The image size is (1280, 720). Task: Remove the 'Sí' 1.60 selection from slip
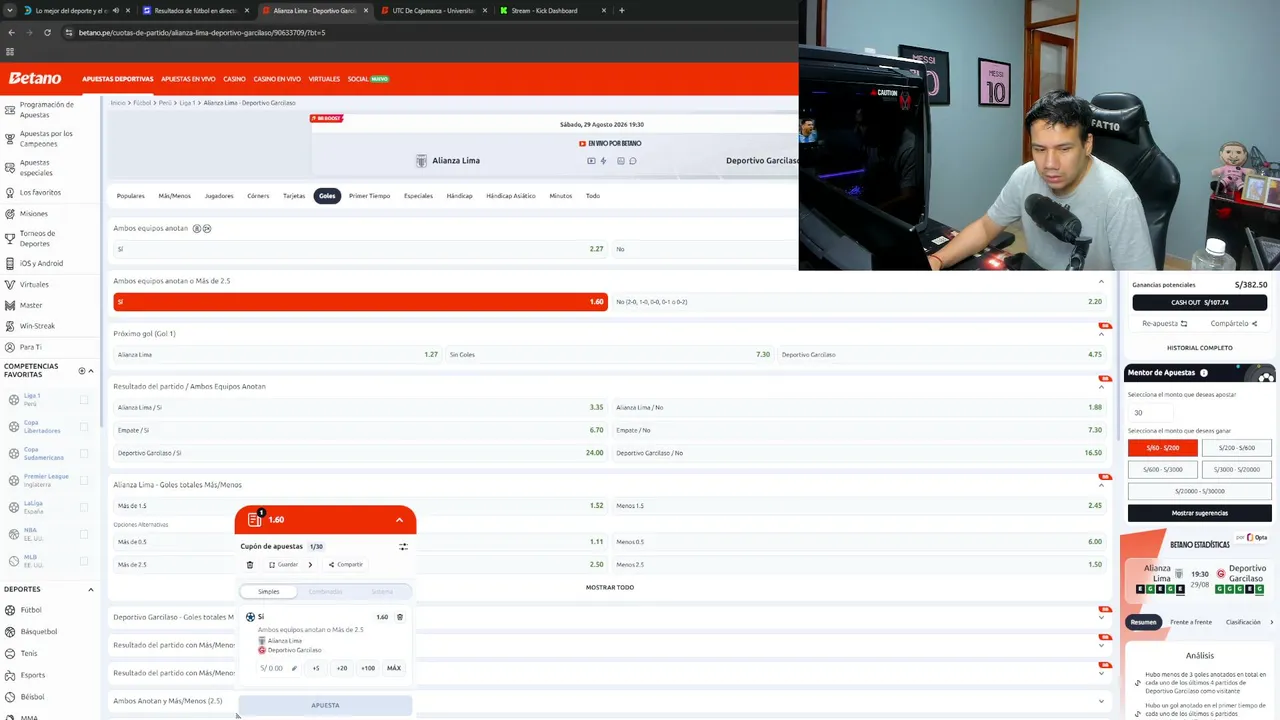[400, 617]
